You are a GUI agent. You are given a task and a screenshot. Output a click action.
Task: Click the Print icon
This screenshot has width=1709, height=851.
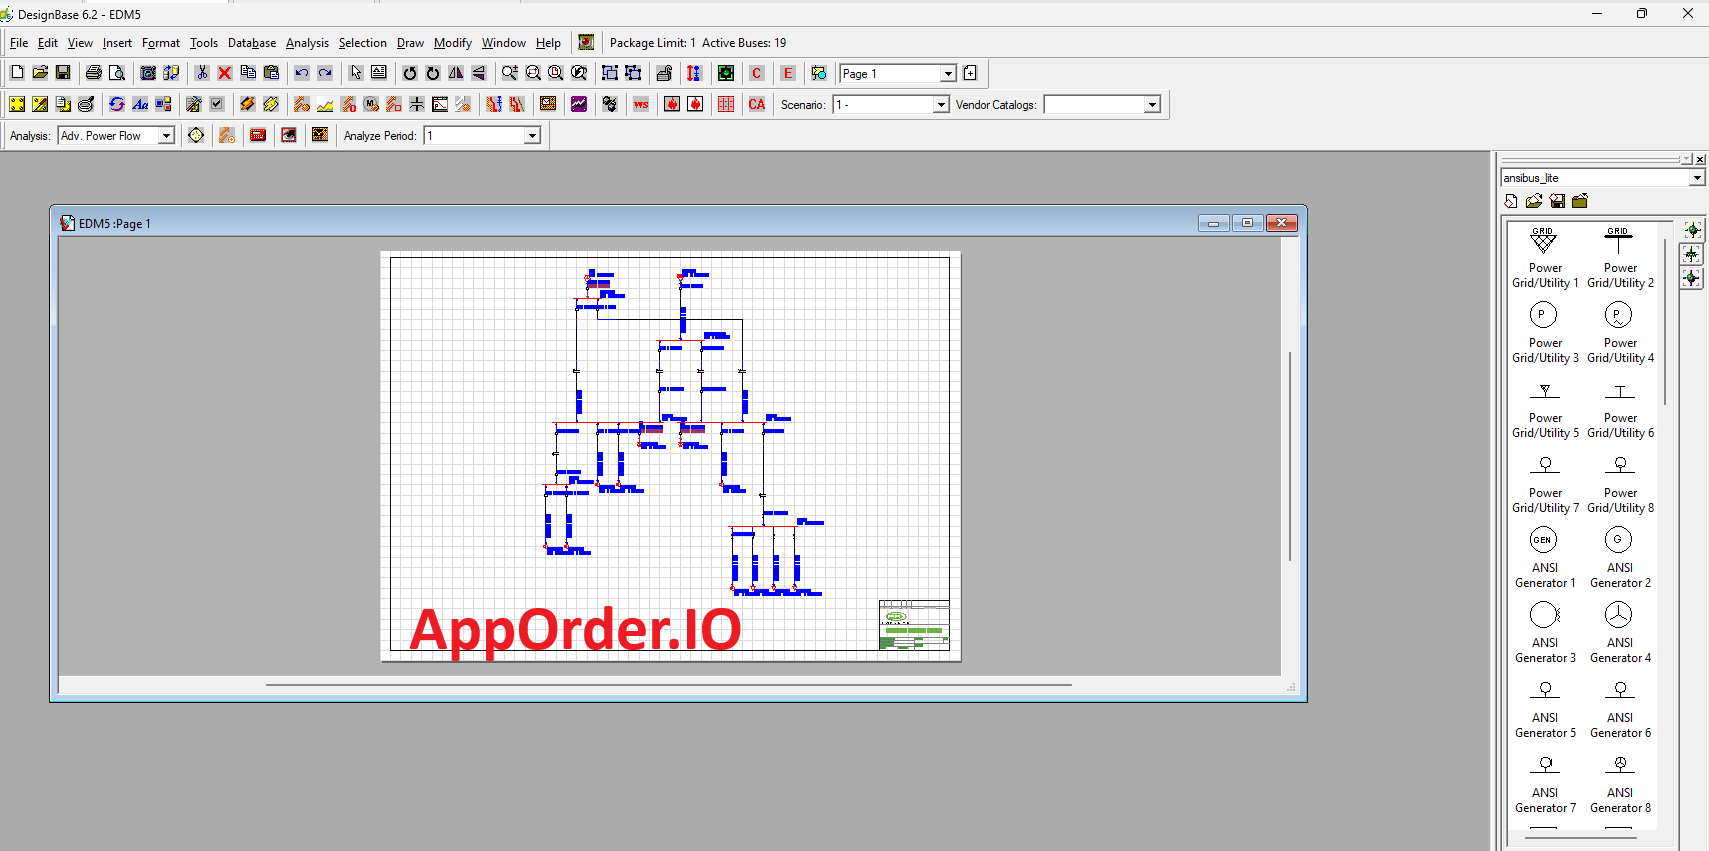point(94,73)
